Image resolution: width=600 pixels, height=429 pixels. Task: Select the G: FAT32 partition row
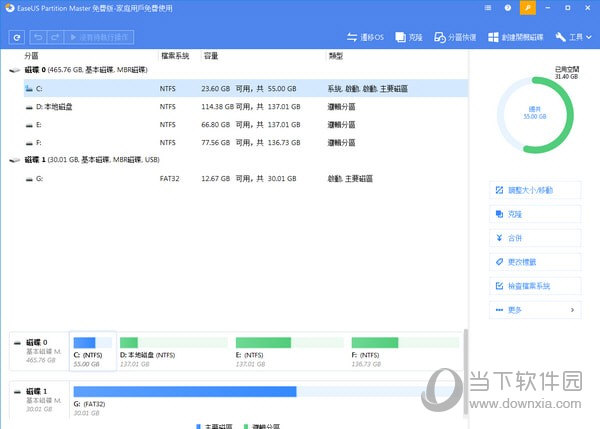pyautogui.click(x=246, y=179)
